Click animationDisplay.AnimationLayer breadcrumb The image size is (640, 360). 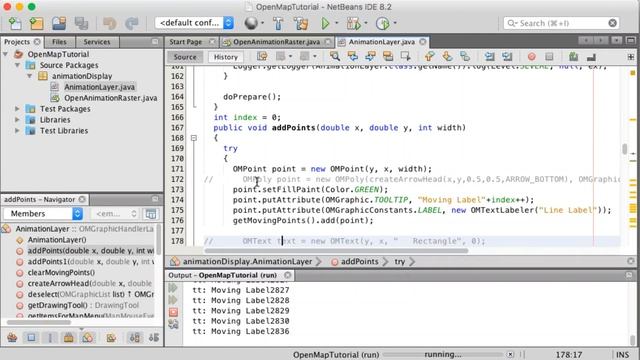click(247, 262)
